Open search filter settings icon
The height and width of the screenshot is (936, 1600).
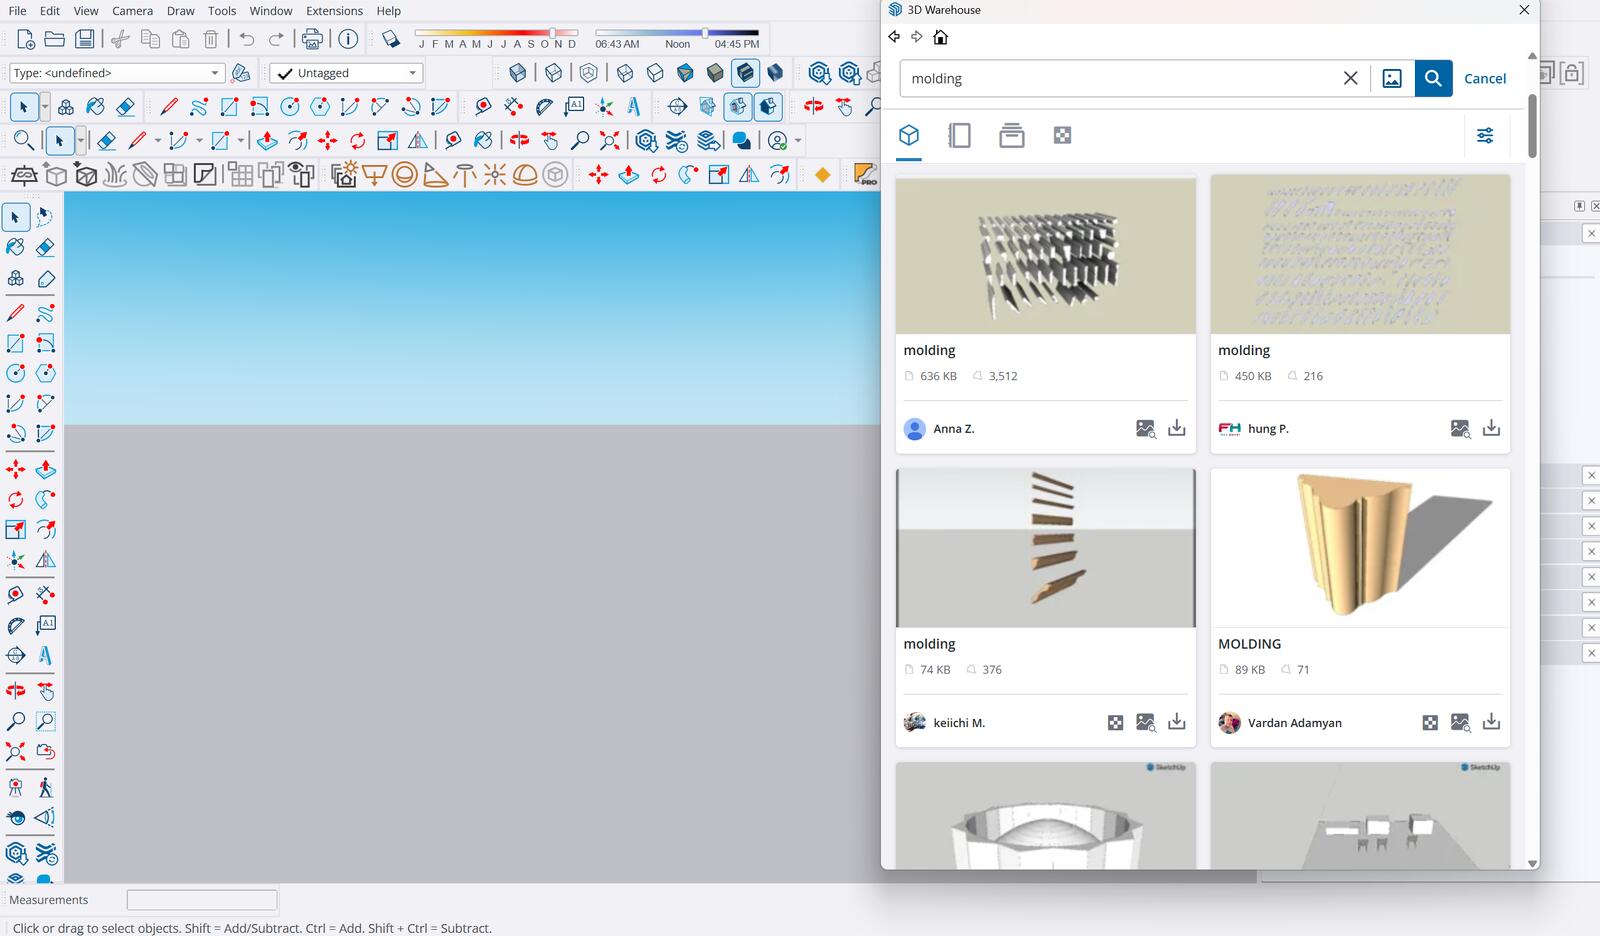pos(1485,135)
